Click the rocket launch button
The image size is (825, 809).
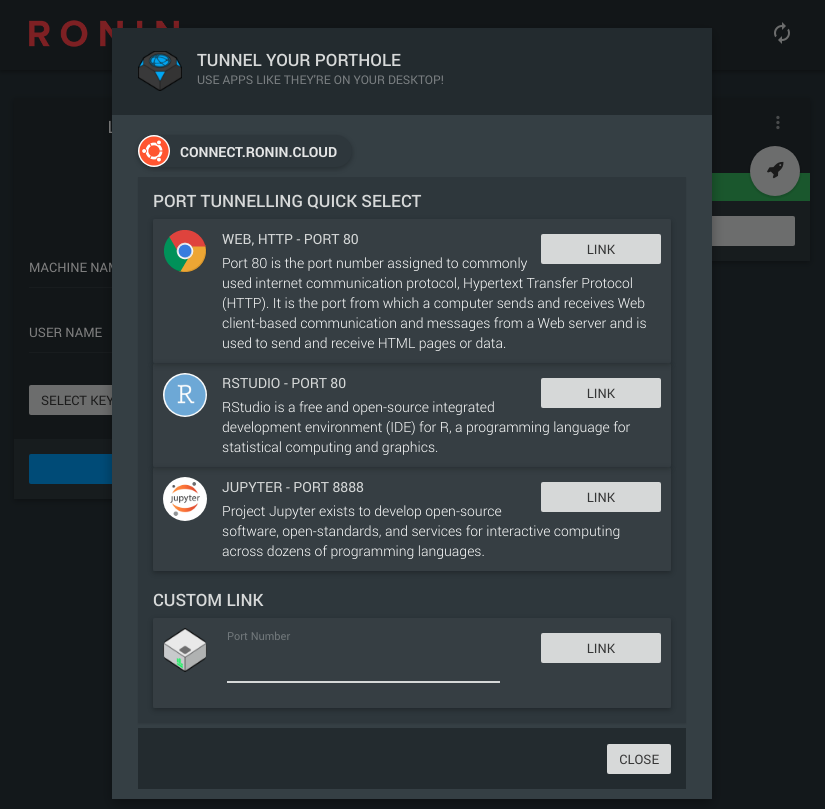[774, 170]
